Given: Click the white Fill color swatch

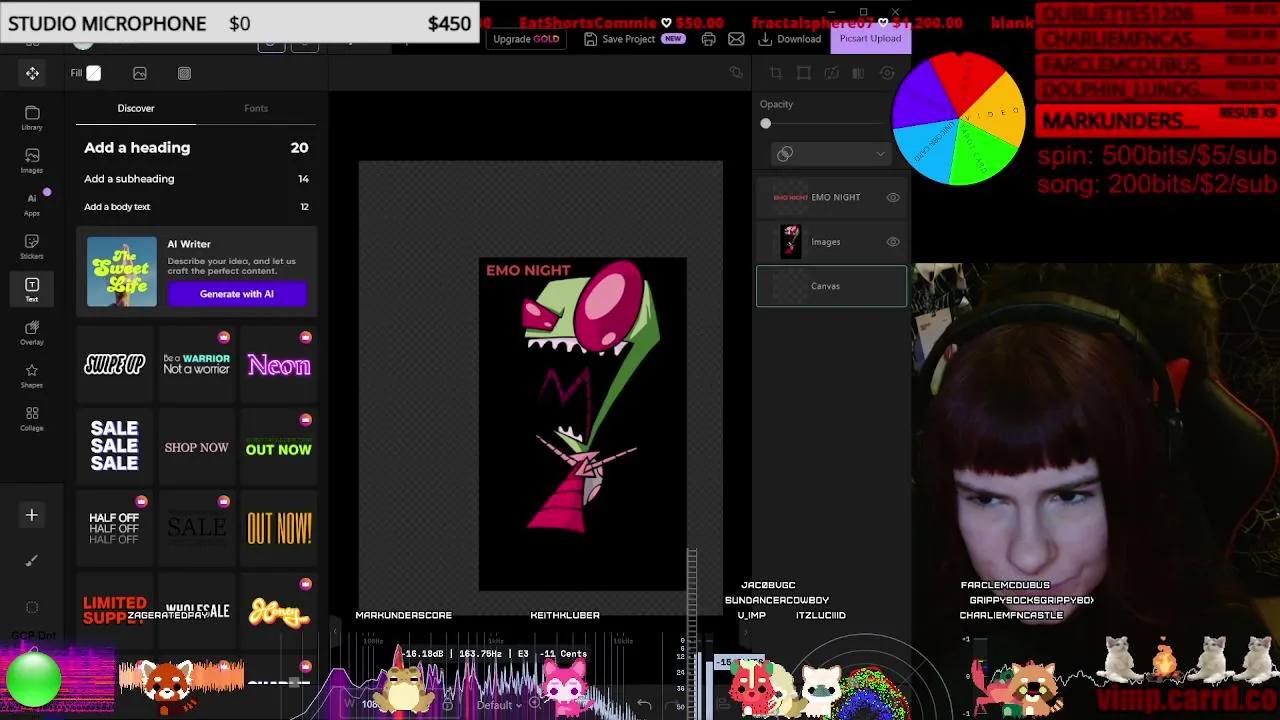Looking at the screenshot, I should [x=94, y=73].
